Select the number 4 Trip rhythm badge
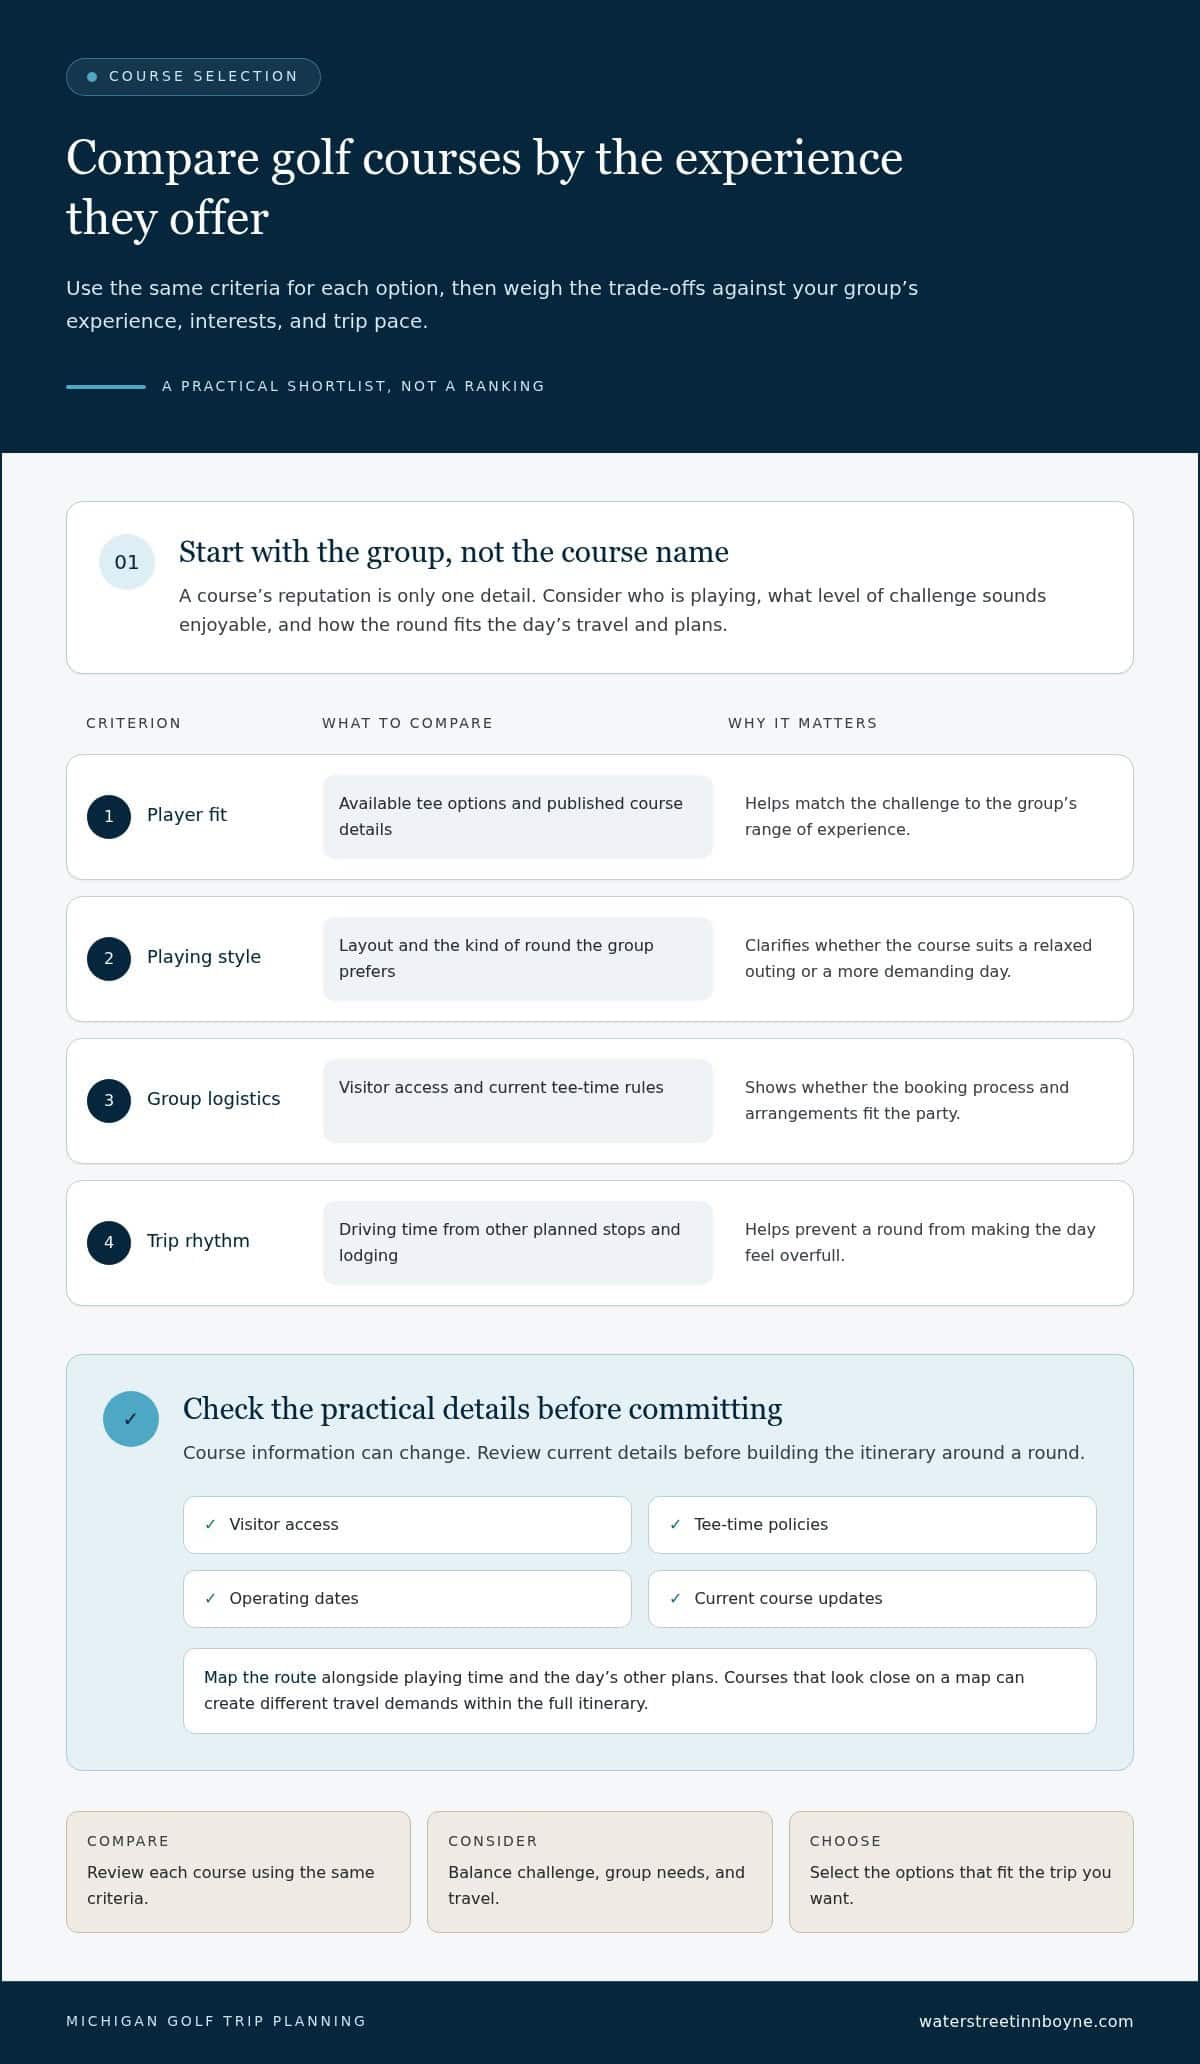This screenshot has height=2064, width=1200. [109, 1243]
